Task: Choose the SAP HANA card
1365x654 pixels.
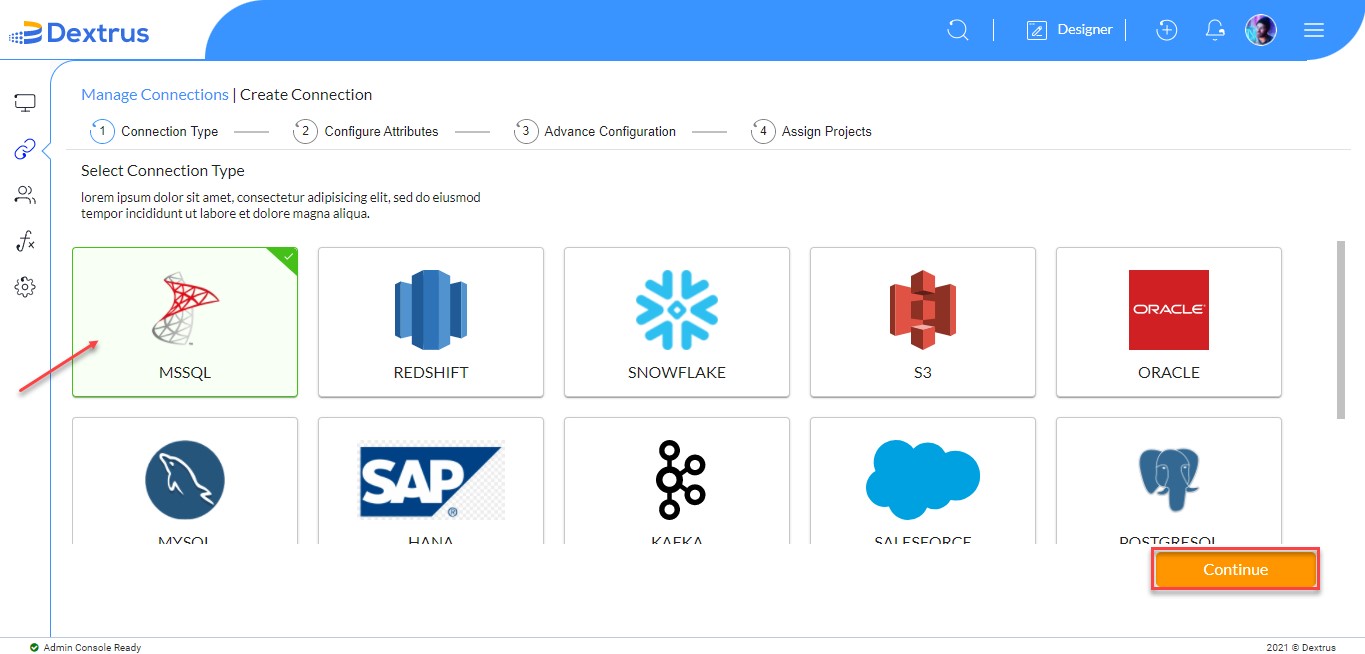Action: pos(431,481)
